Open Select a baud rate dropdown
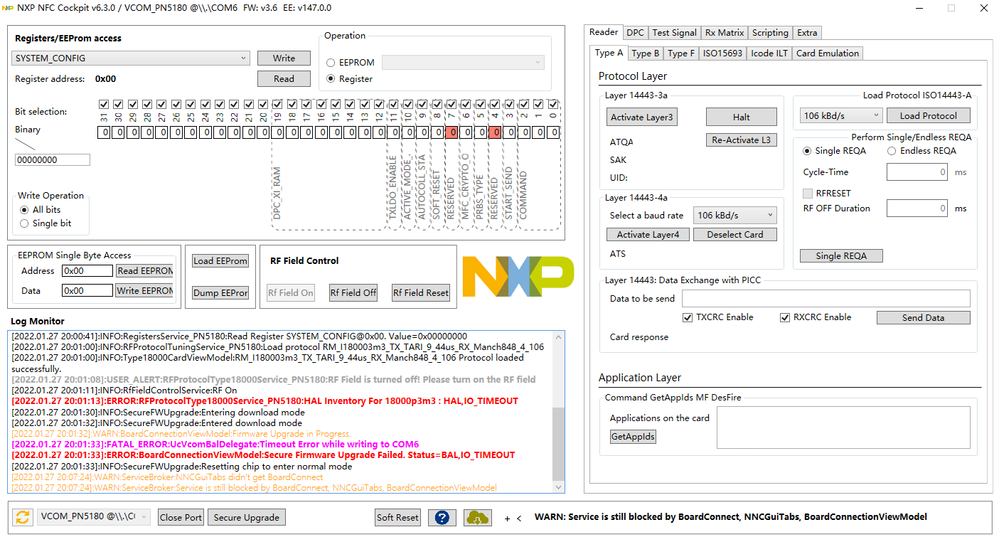999x540 pixels. coord(735,215)
